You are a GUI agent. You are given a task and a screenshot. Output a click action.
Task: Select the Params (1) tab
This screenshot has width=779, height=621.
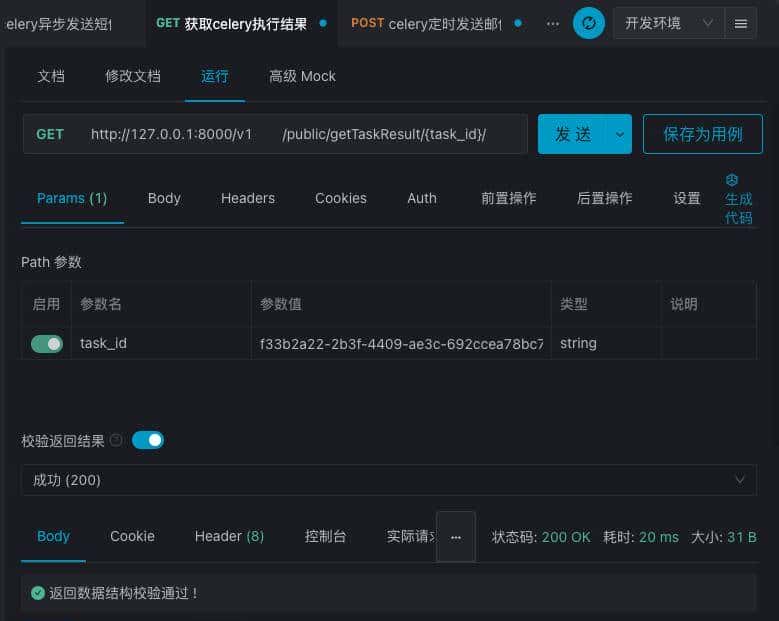click(x=72, y=199)
